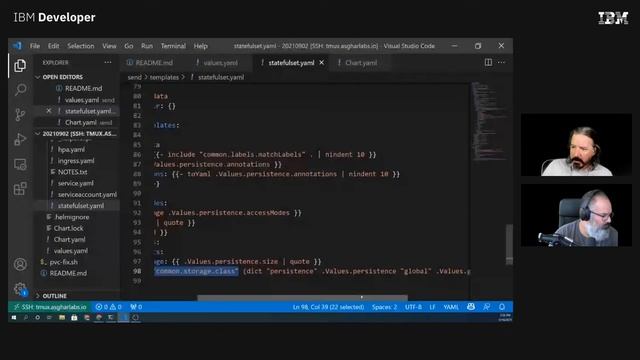This screenshot has height=360, width=640.
Task: Open the Remote Explorer view
Action: [x=20, y=164]
